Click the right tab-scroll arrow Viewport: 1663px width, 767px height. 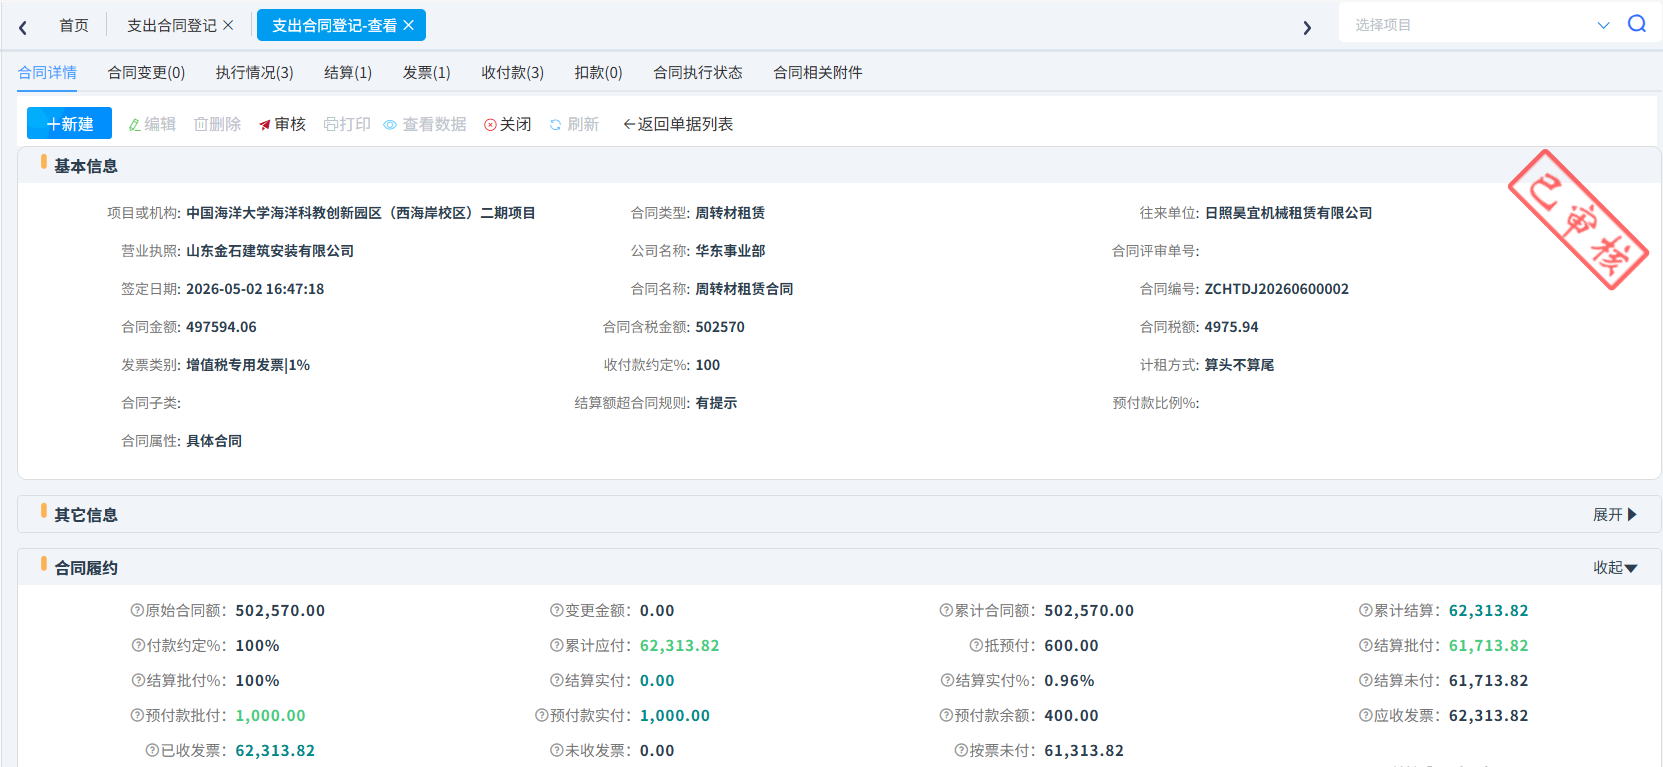click(x=1307, y=27)
